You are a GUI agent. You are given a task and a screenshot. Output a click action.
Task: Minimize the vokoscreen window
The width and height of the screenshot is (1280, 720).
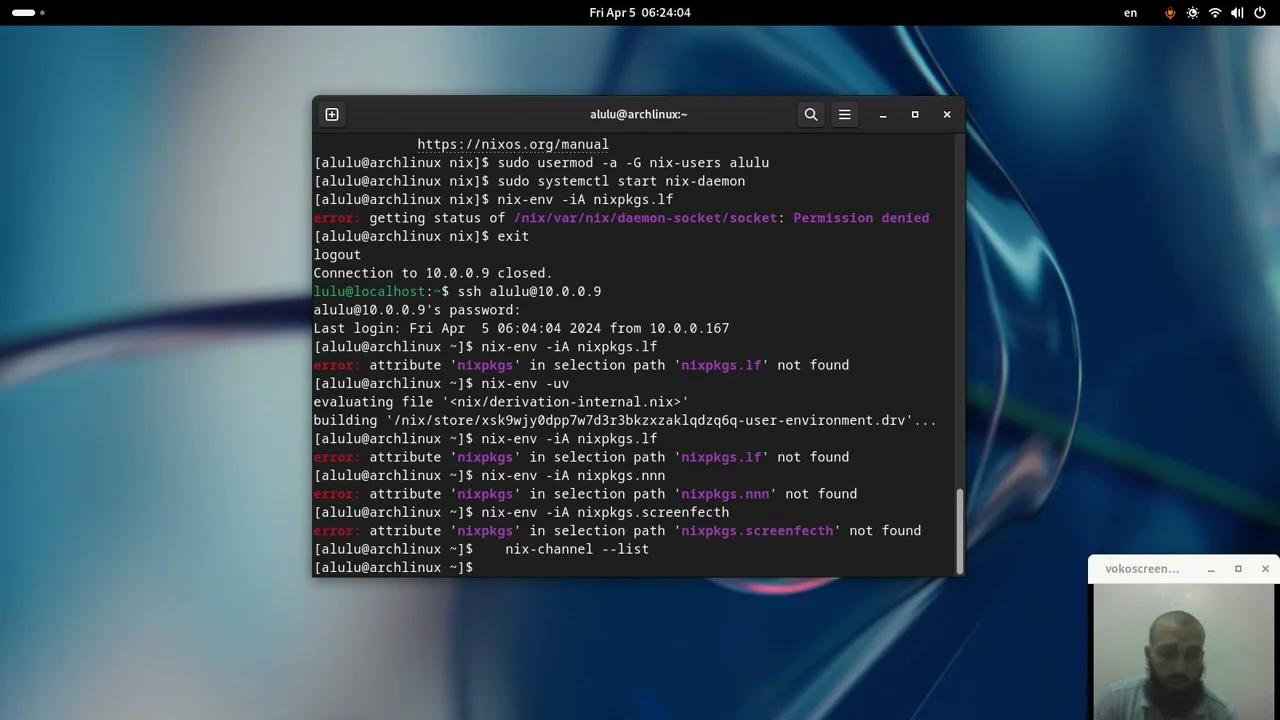click(1211, 568)
